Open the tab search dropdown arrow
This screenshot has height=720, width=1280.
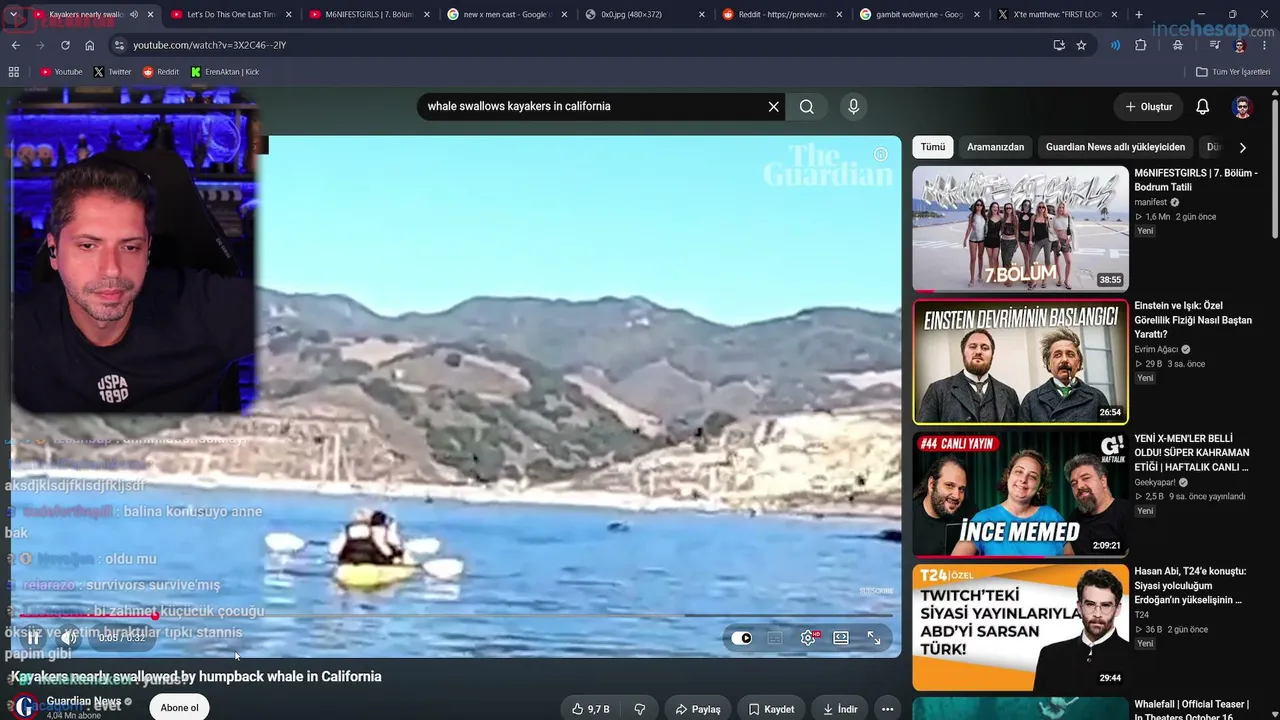click(12, 15)
